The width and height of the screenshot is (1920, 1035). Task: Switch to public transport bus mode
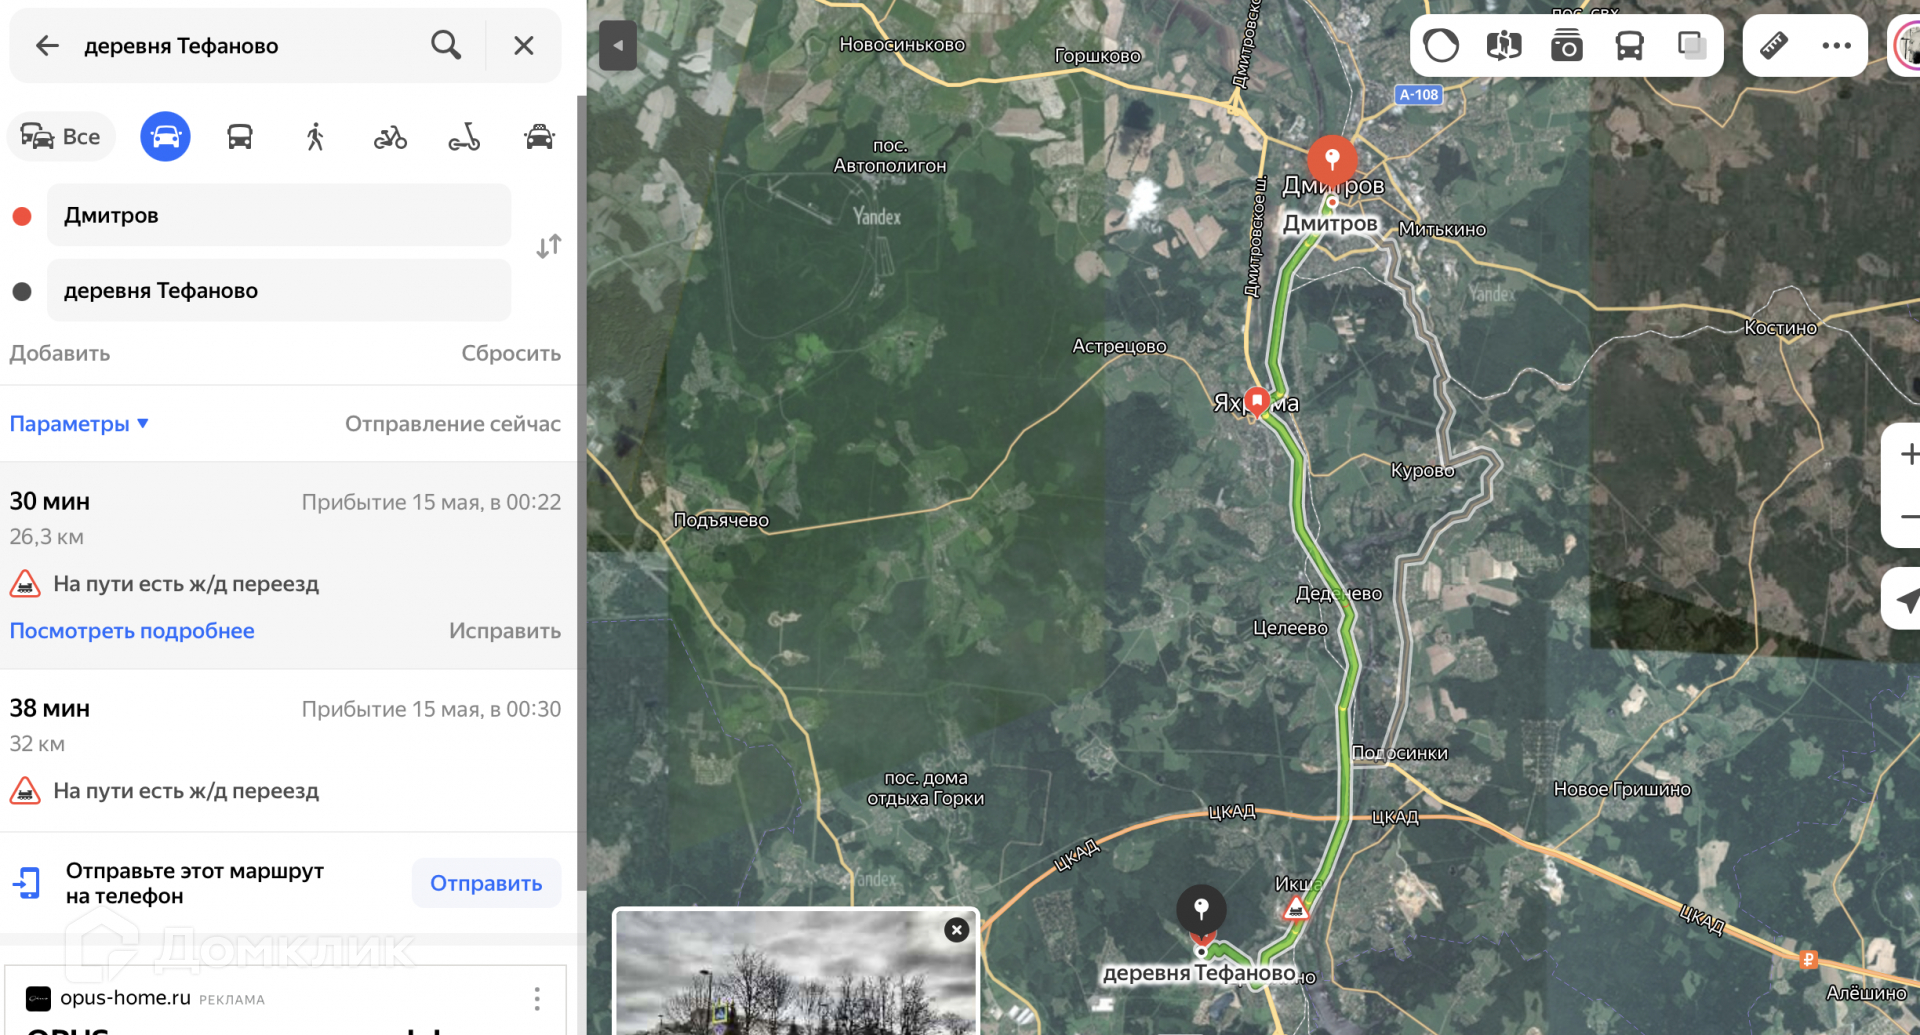(240, 137)
